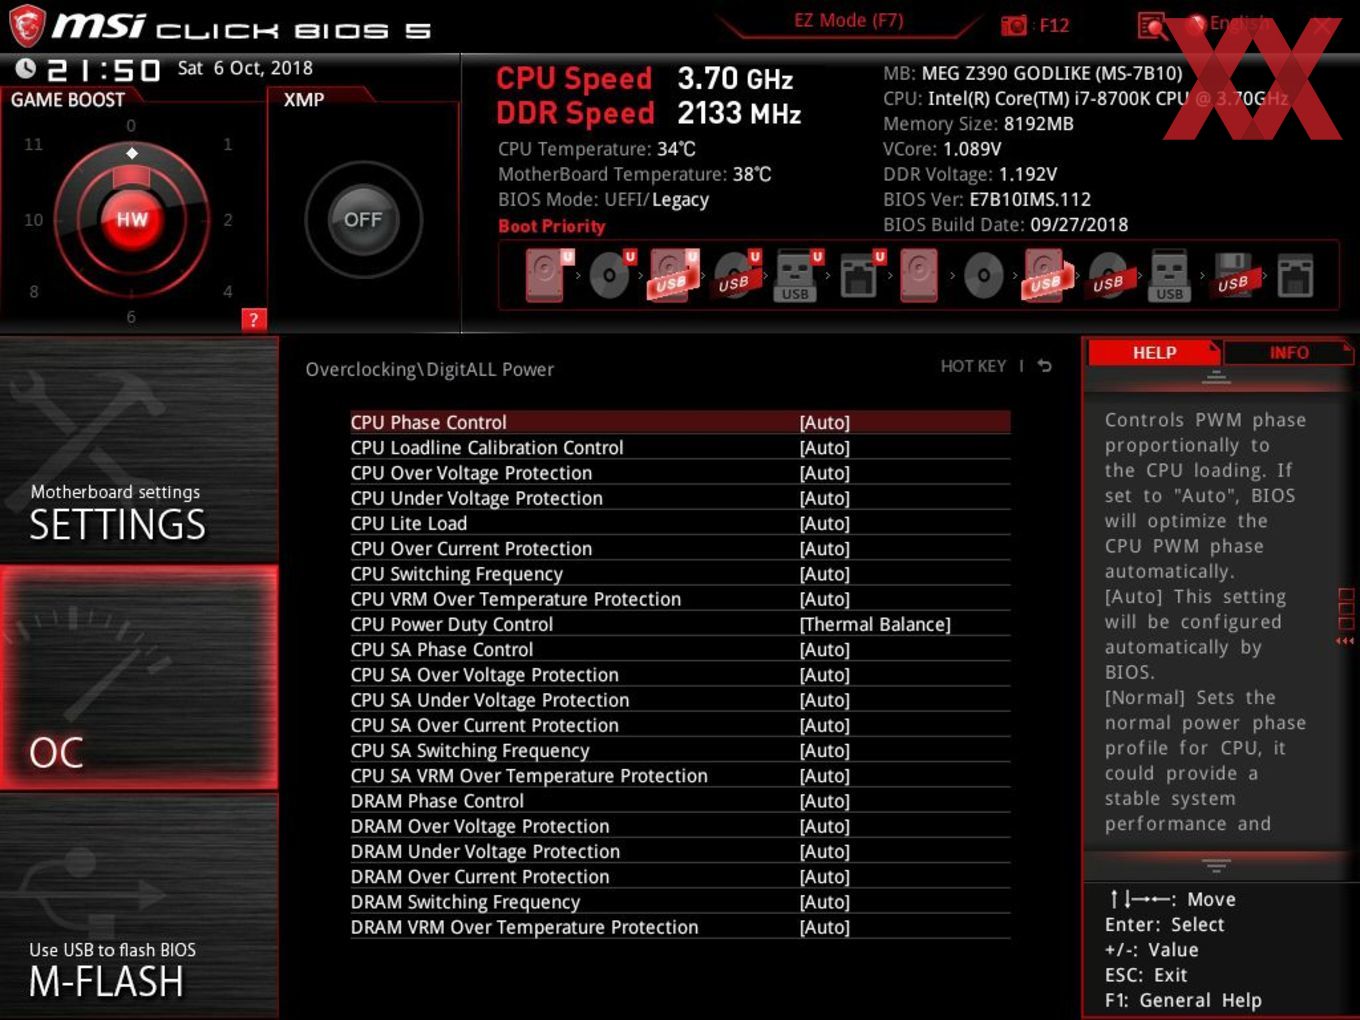Screen dimensions: 1360x1020
Task: Select the legacy USB key boot icon
Action: (1169, 275)
